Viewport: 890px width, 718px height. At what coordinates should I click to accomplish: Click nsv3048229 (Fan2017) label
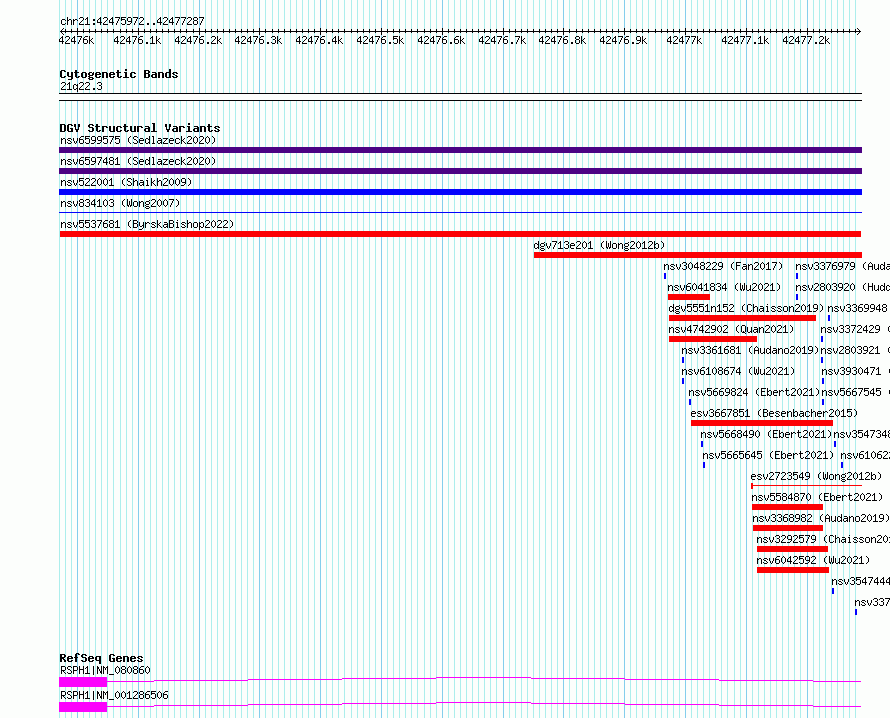(x=723, y=266)
